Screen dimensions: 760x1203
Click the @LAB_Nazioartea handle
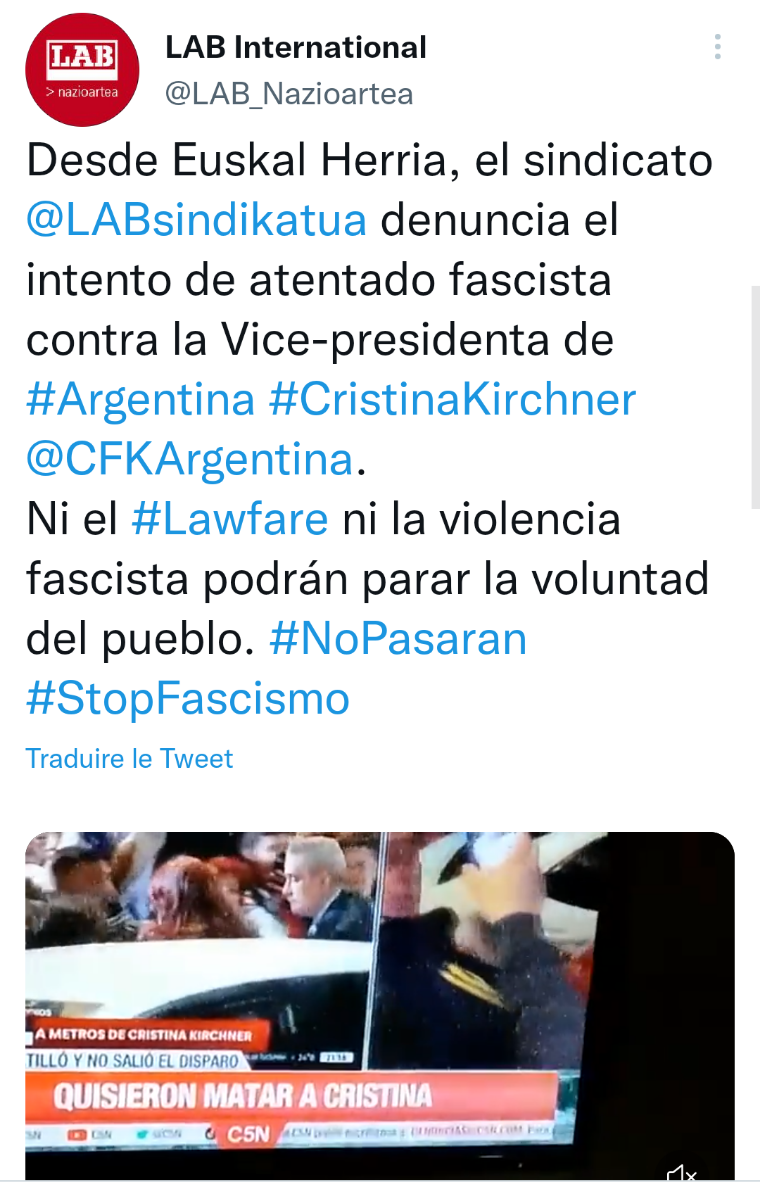pos(289,94)
